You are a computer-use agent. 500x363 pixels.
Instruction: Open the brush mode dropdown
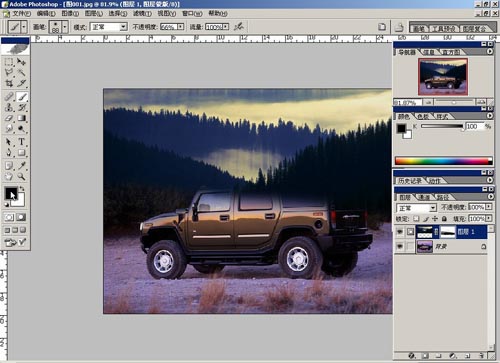click(123, 27)
